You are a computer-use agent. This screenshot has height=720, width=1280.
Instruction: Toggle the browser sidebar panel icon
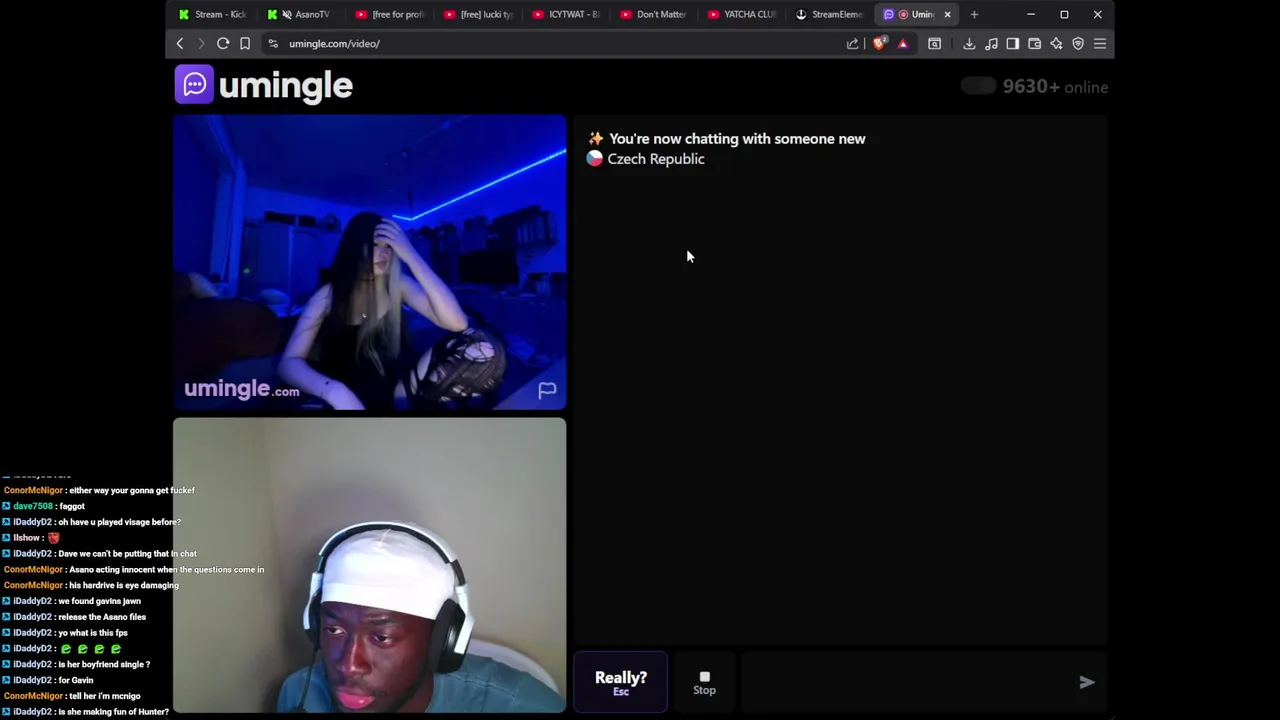coord(1013,44)
